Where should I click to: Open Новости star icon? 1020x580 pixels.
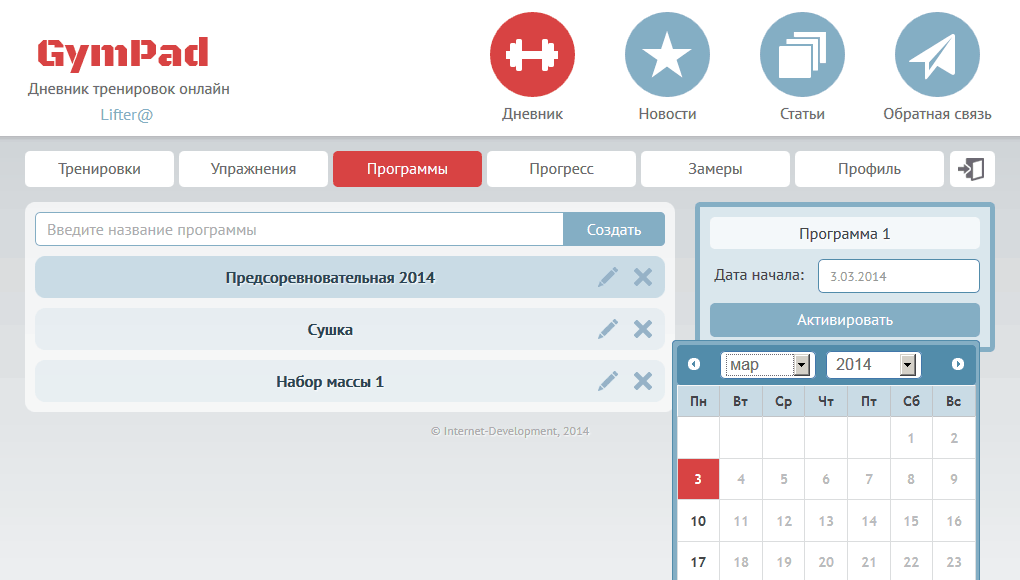[x=667, y=54]
